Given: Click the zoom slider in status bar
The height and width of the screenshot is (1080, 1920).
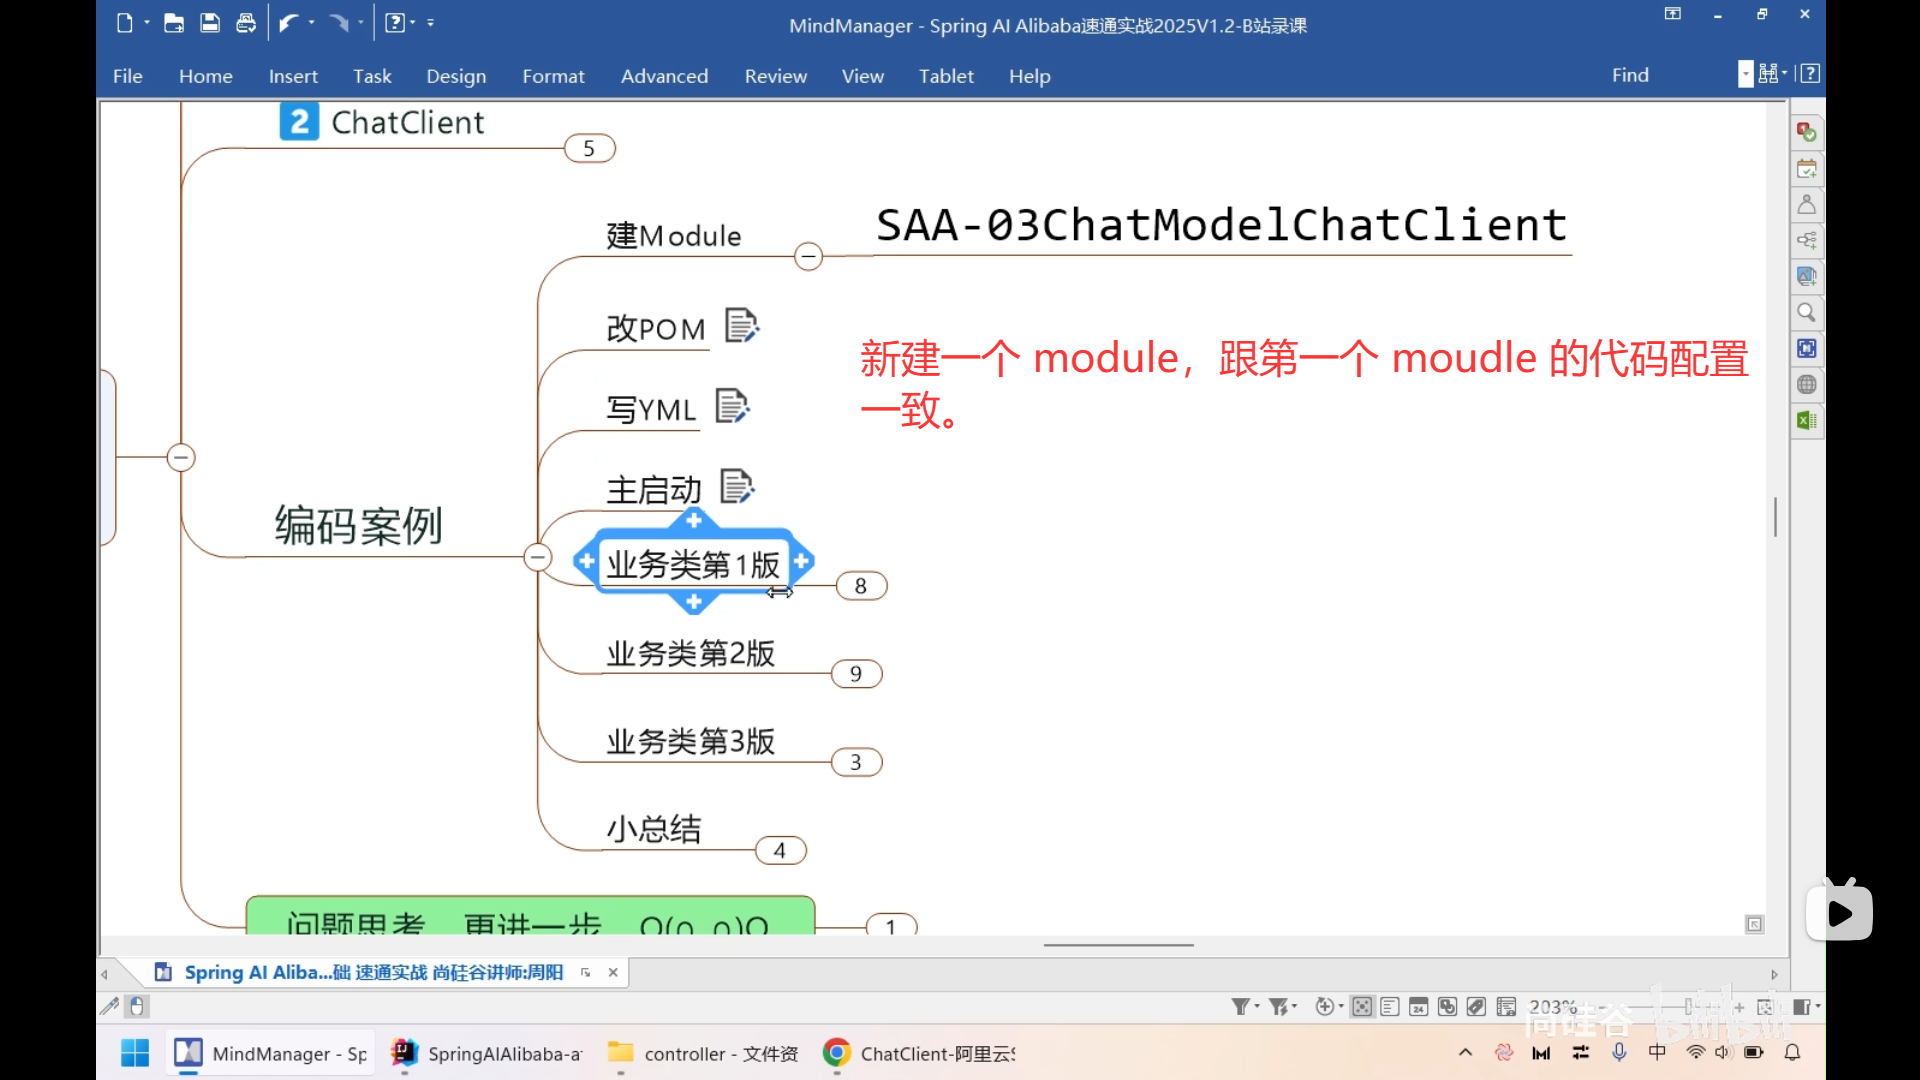Looking at the screenshot, I should tap(1688, 1007).
